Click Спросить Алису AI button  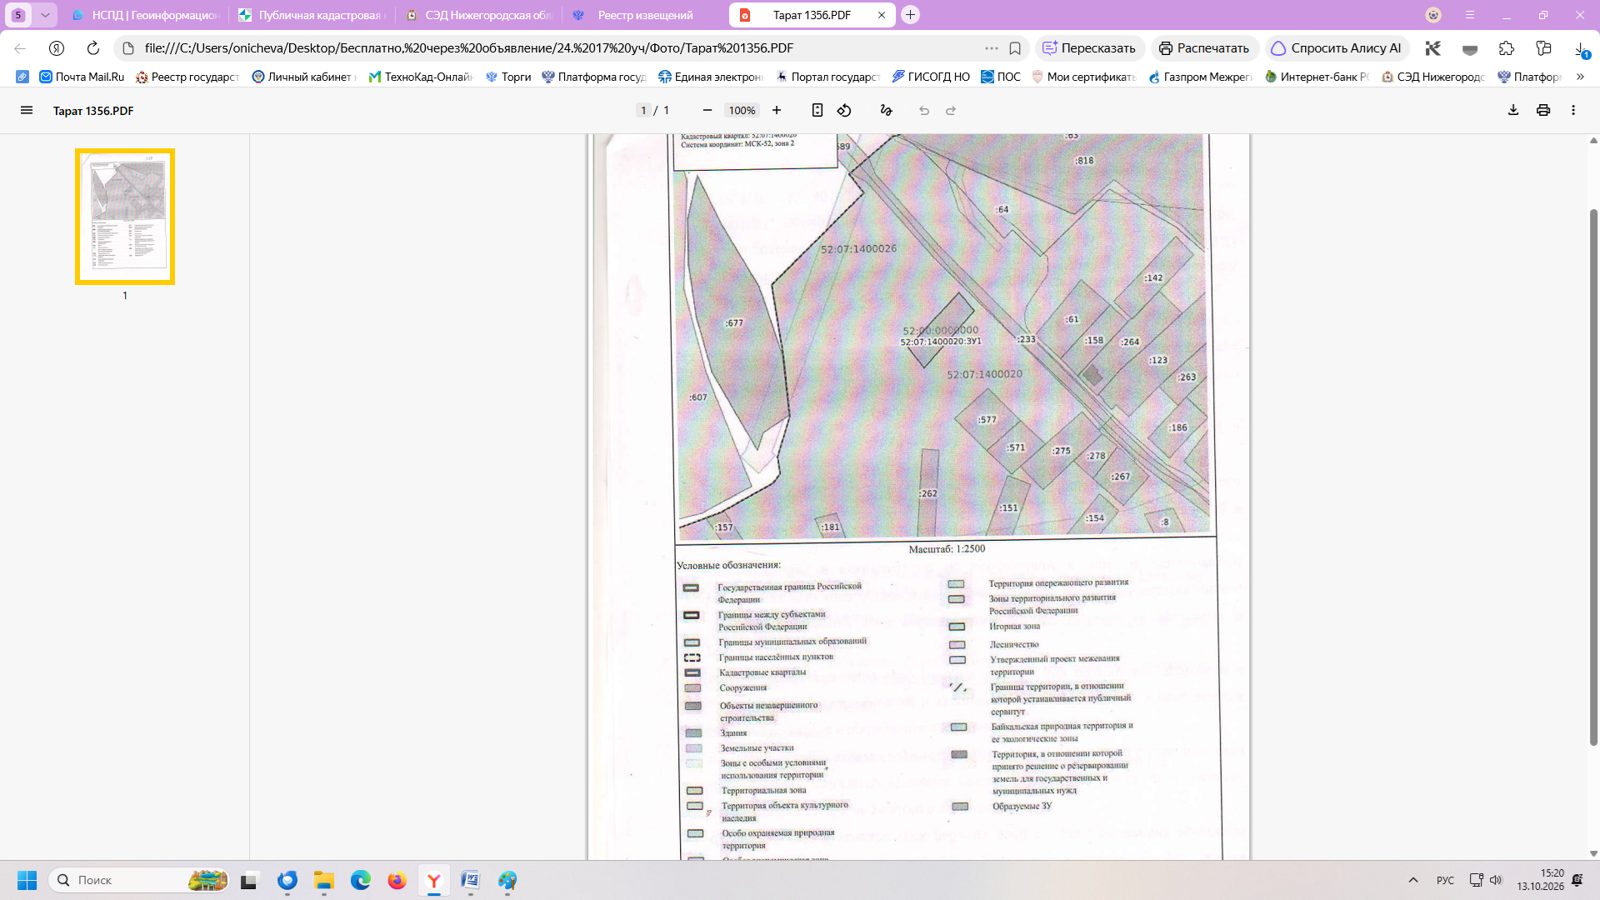tap(1336, 48)
